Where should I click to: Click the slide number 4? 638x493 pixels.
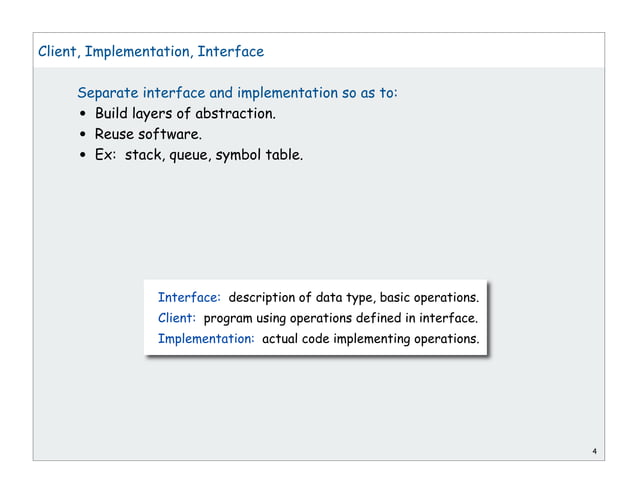(594, 451)
